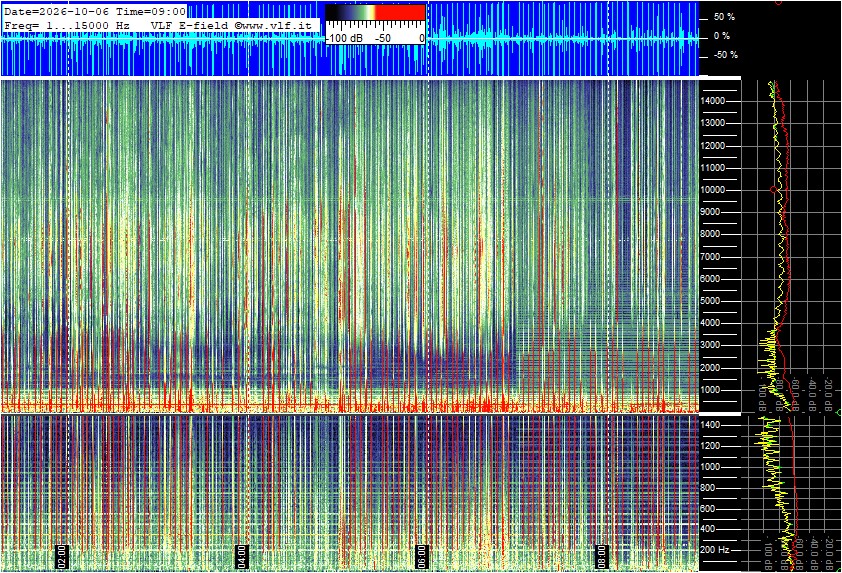842x573 pixels.
Task: Click the red circle marker at 10000 Hz
Action: 774,190
